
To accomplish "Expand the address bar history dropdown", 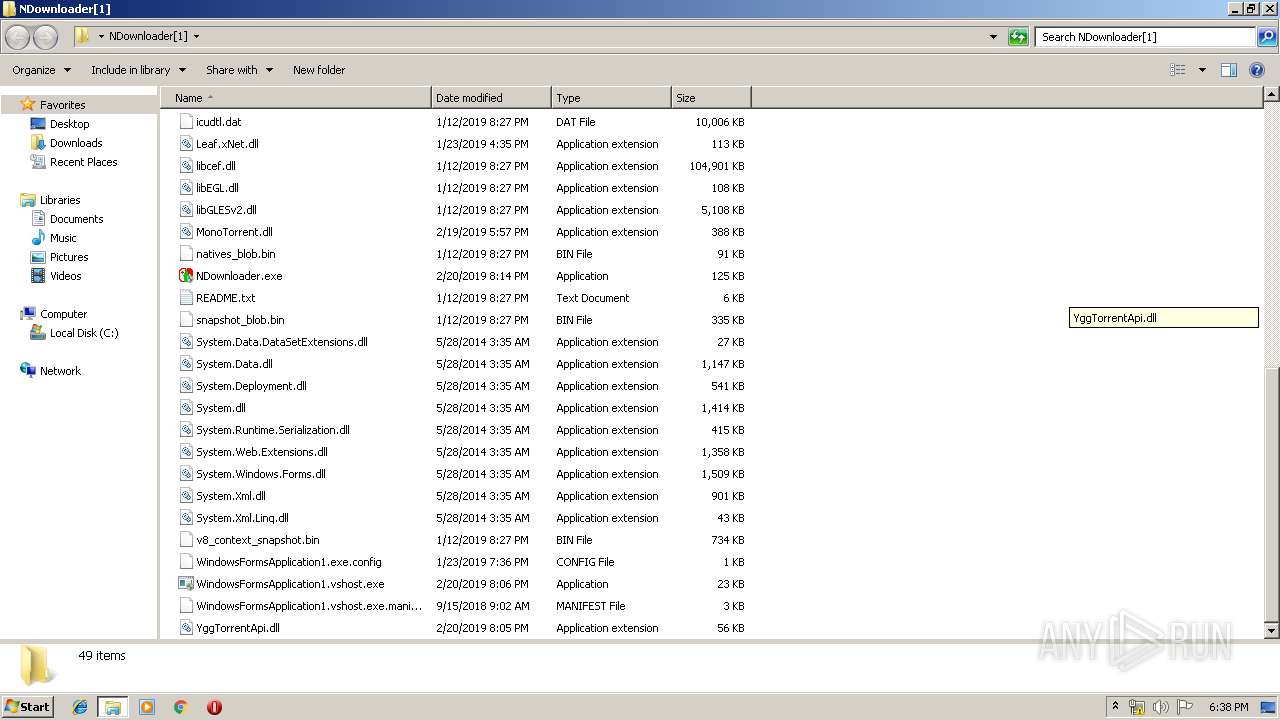I will (993, 37).
